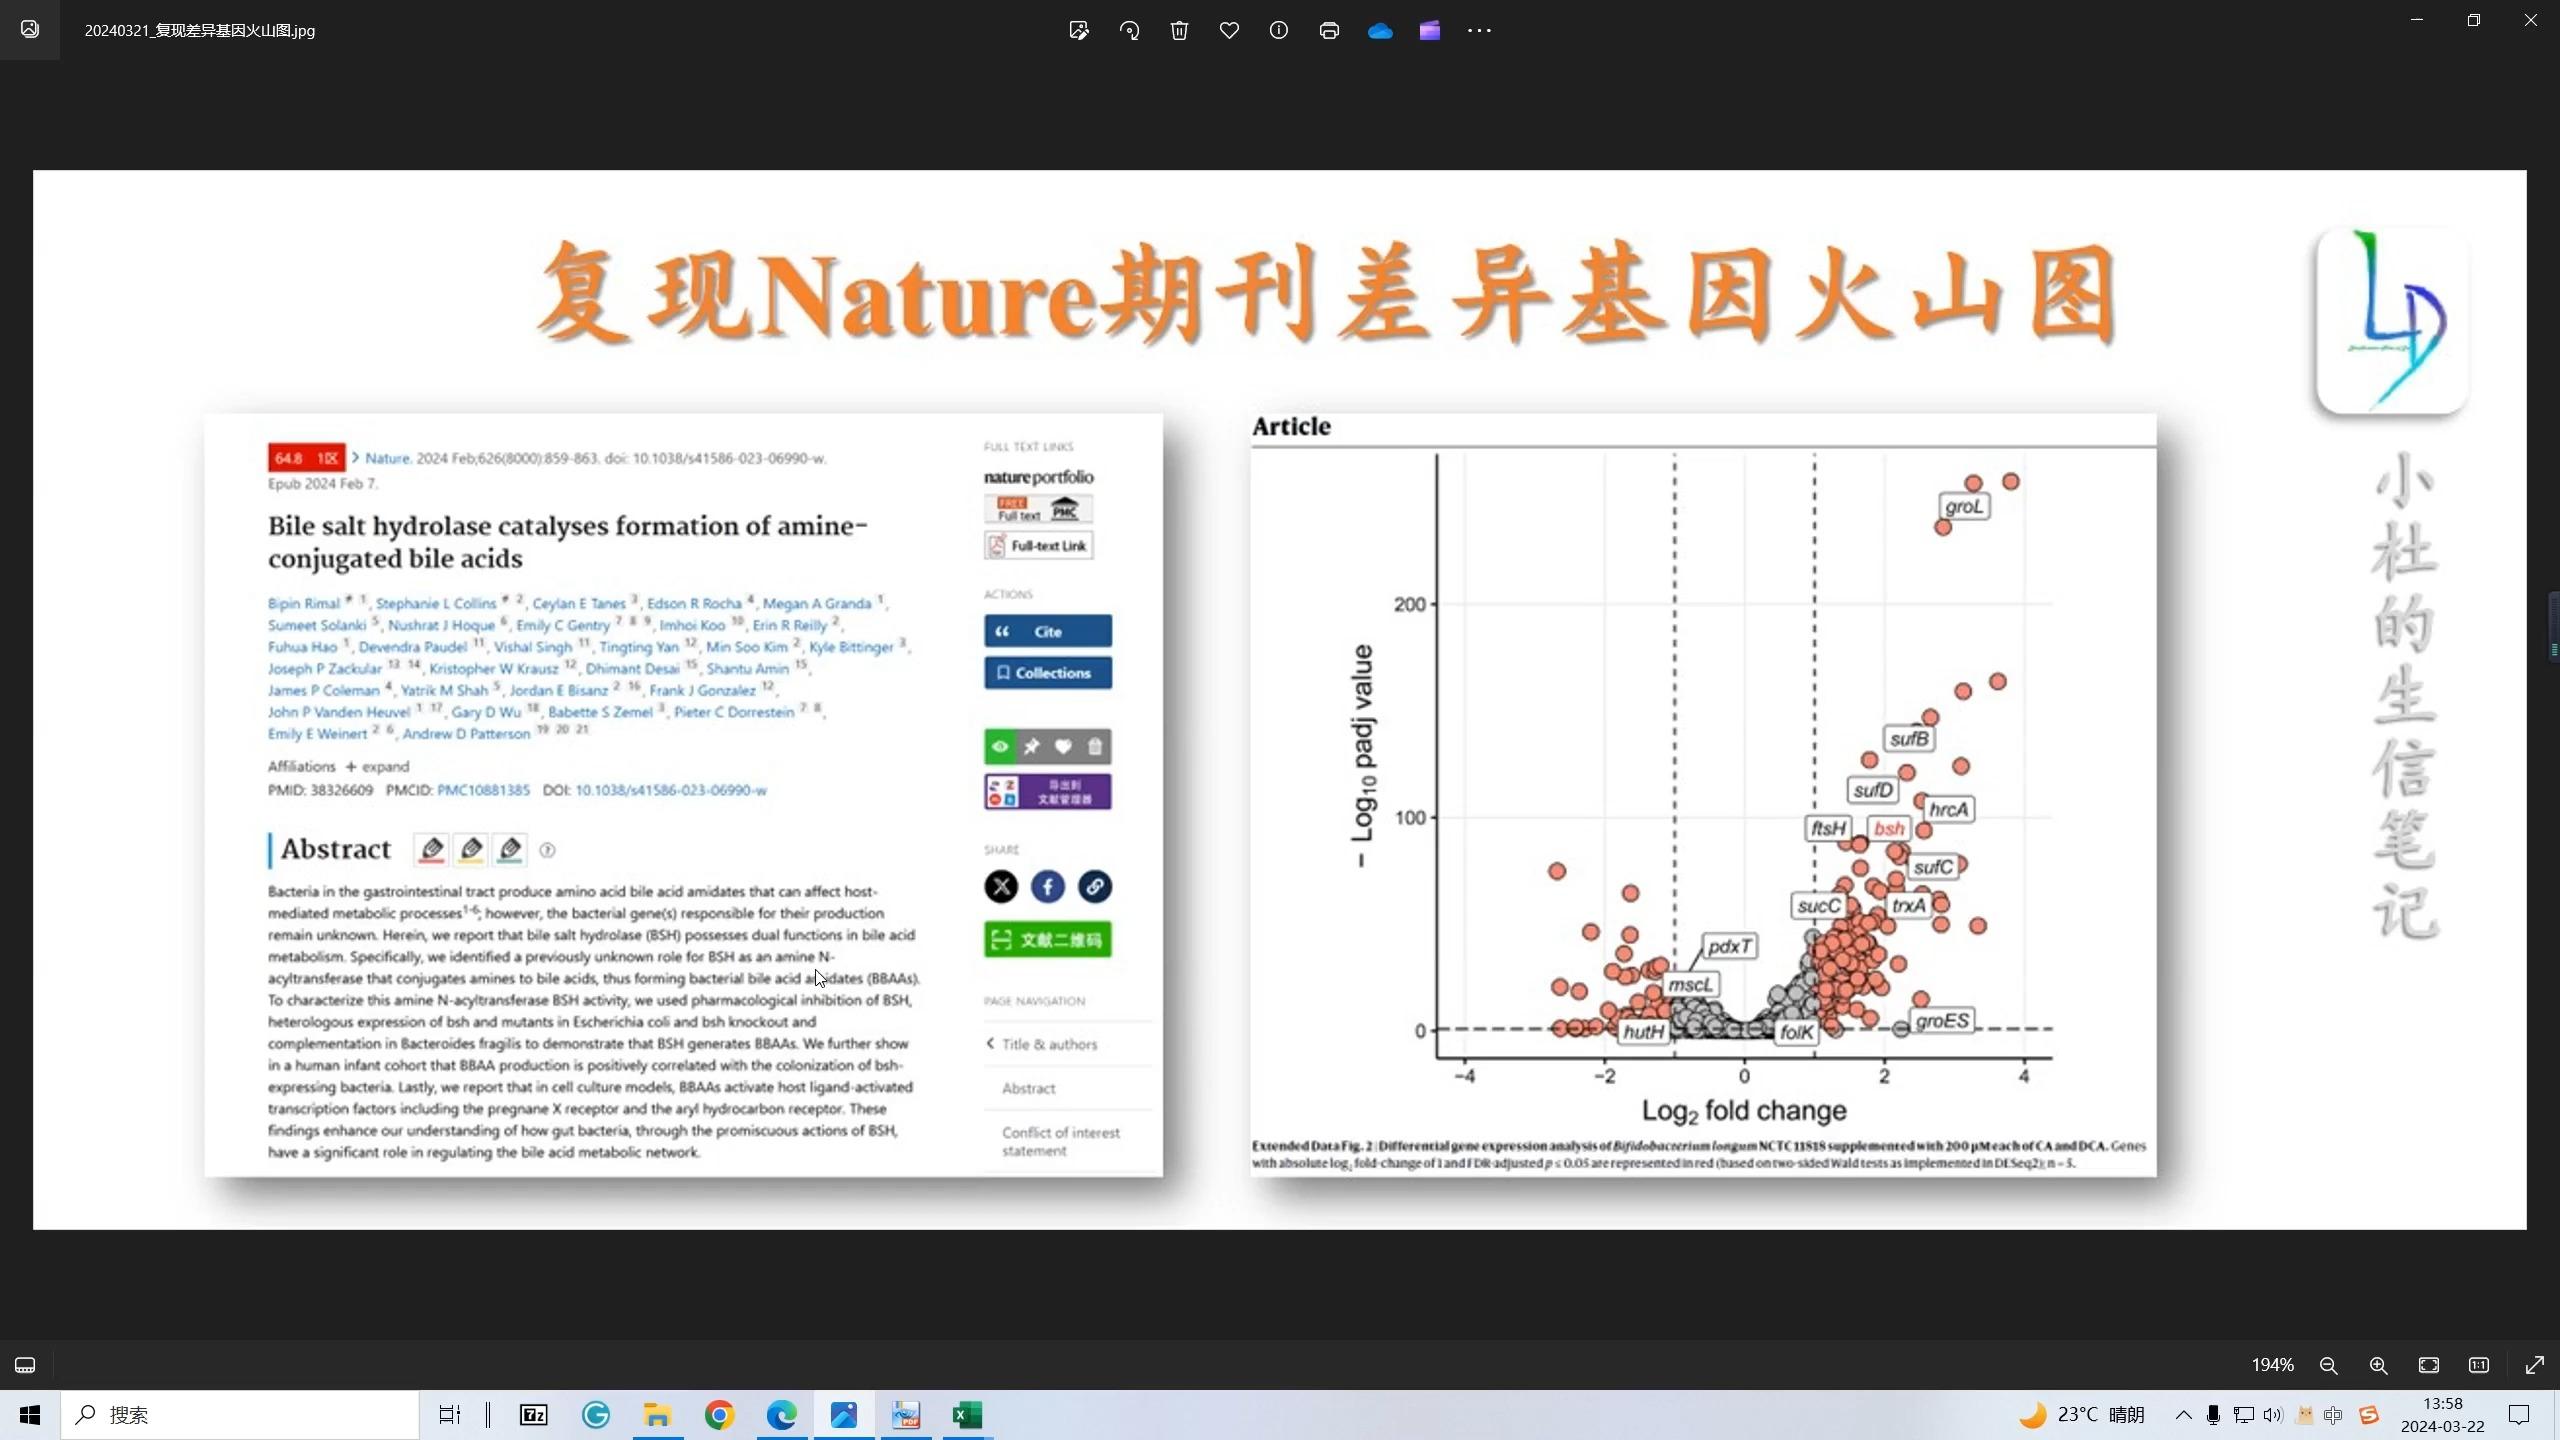The width and height of the screenshot is (2560, 1440).
Task: View image at 1:1 actual size
Action: (2478, 1365)
